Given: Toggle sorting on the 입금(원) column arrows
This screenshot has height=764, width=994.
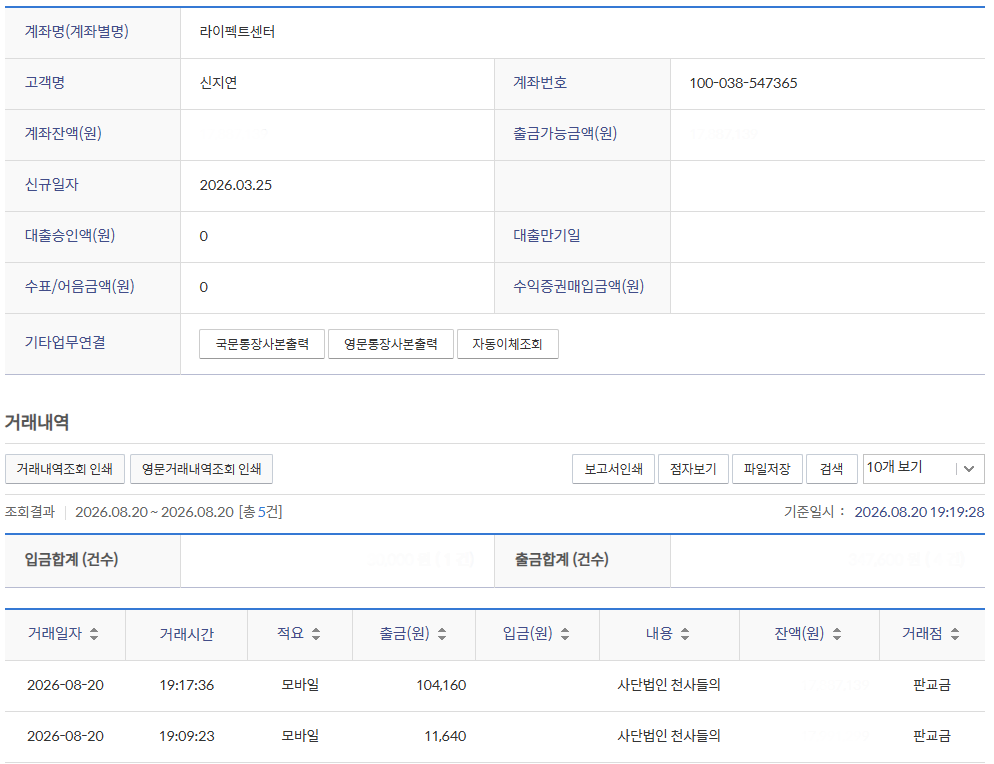Looking at the screenshot, I should tap(565, 633).
